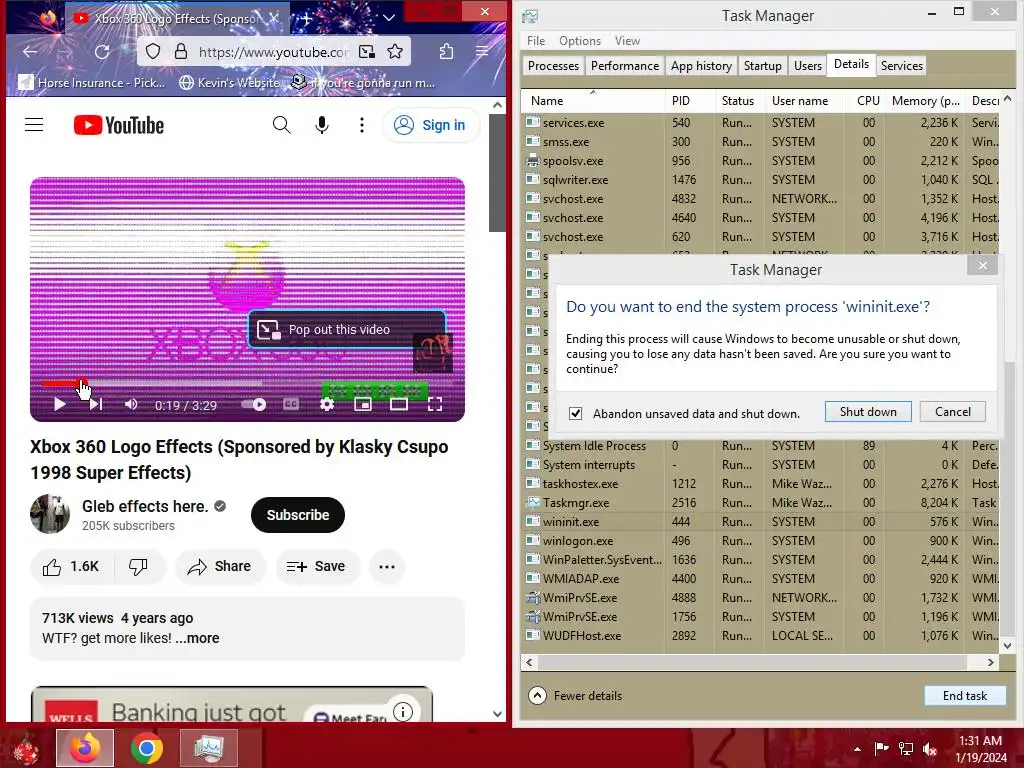Open Kevin's Website bookmark
Screen dimensions: 1024x768
click(231, 83)
